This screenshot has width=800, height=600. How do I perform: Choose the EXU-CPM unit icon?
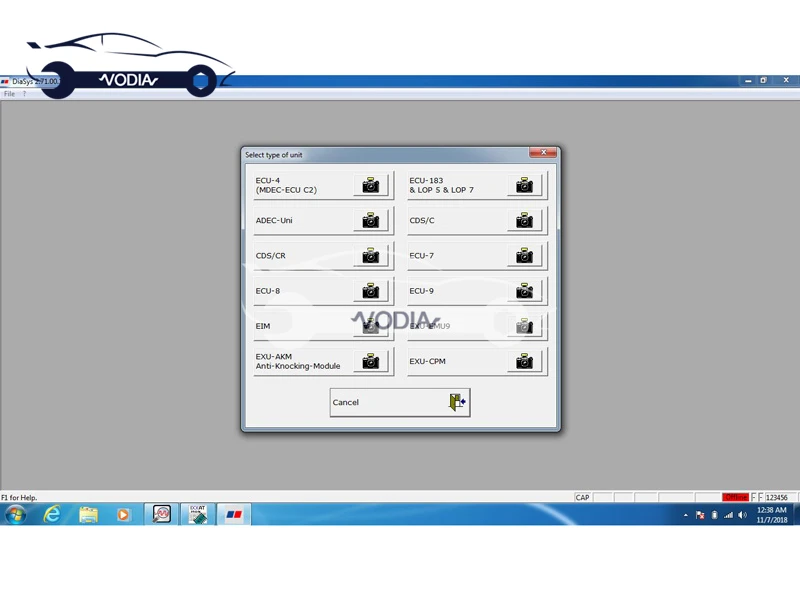pyautogui.click(x=524, y=361)
